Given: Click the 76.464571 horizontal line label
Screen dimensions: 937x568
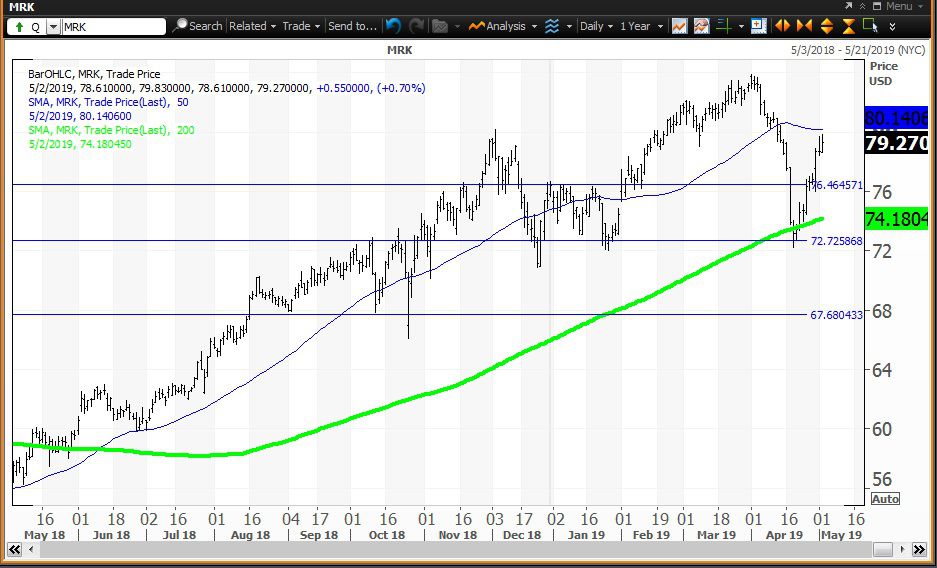Looking at the screenshot, I should coord(837,185).
